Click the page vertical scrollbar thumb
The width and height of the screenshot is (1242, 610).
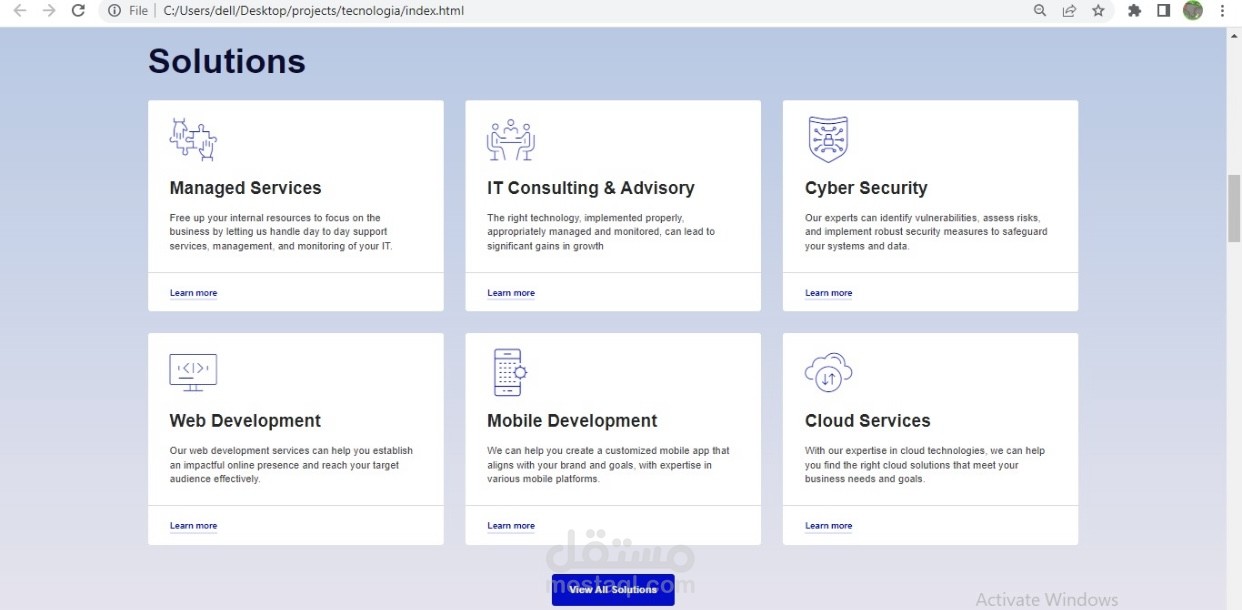click(1234, 208)
